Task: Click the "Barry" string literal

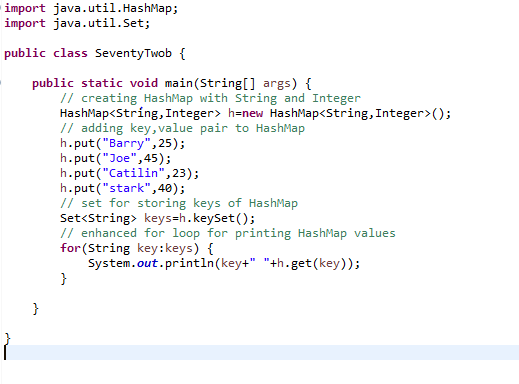Action: click(126, 143)
